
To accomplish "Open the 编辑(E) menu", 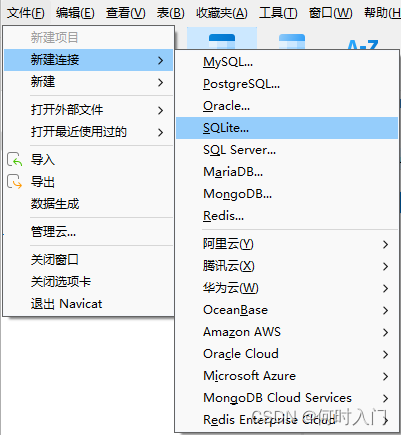I will [x=75, y=13].
